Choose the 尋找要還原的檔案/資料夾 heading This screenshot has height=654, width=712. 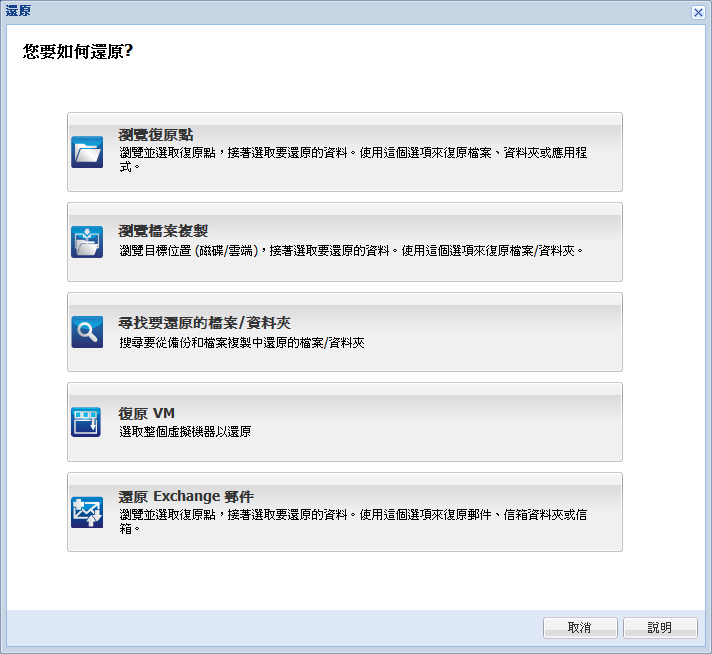click(x=204, y=323)
